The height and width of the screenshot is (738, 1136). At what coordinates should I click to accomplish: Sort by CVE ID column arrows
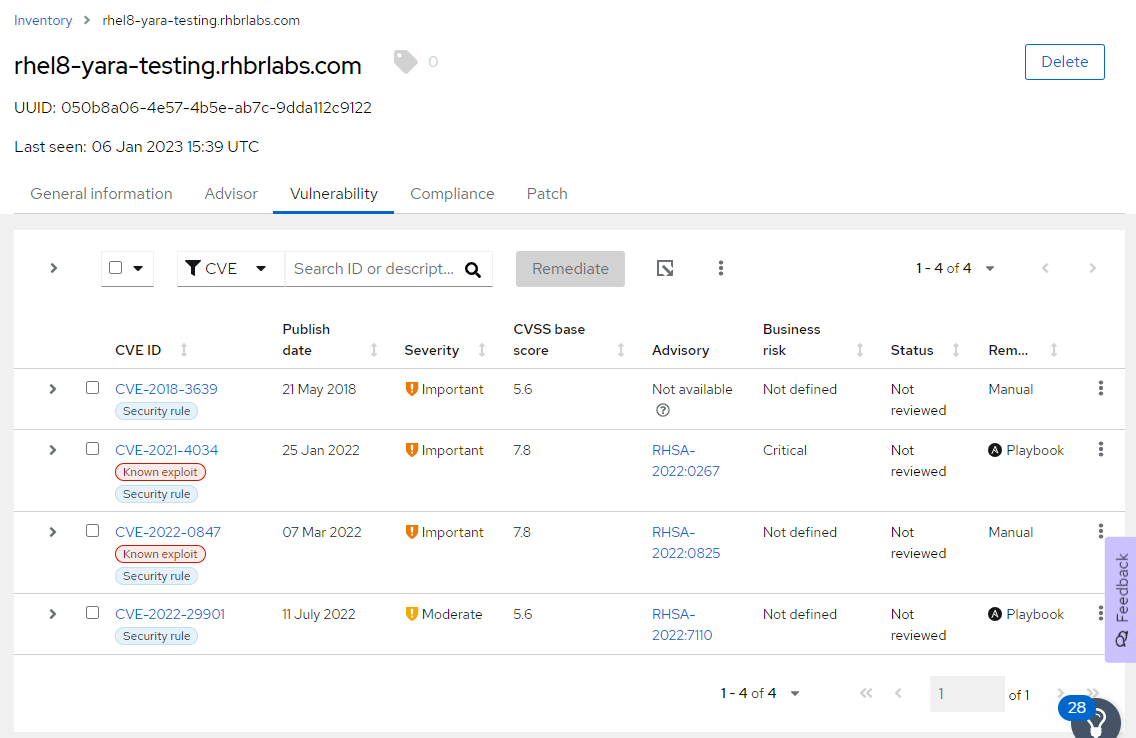click(184, 350)
